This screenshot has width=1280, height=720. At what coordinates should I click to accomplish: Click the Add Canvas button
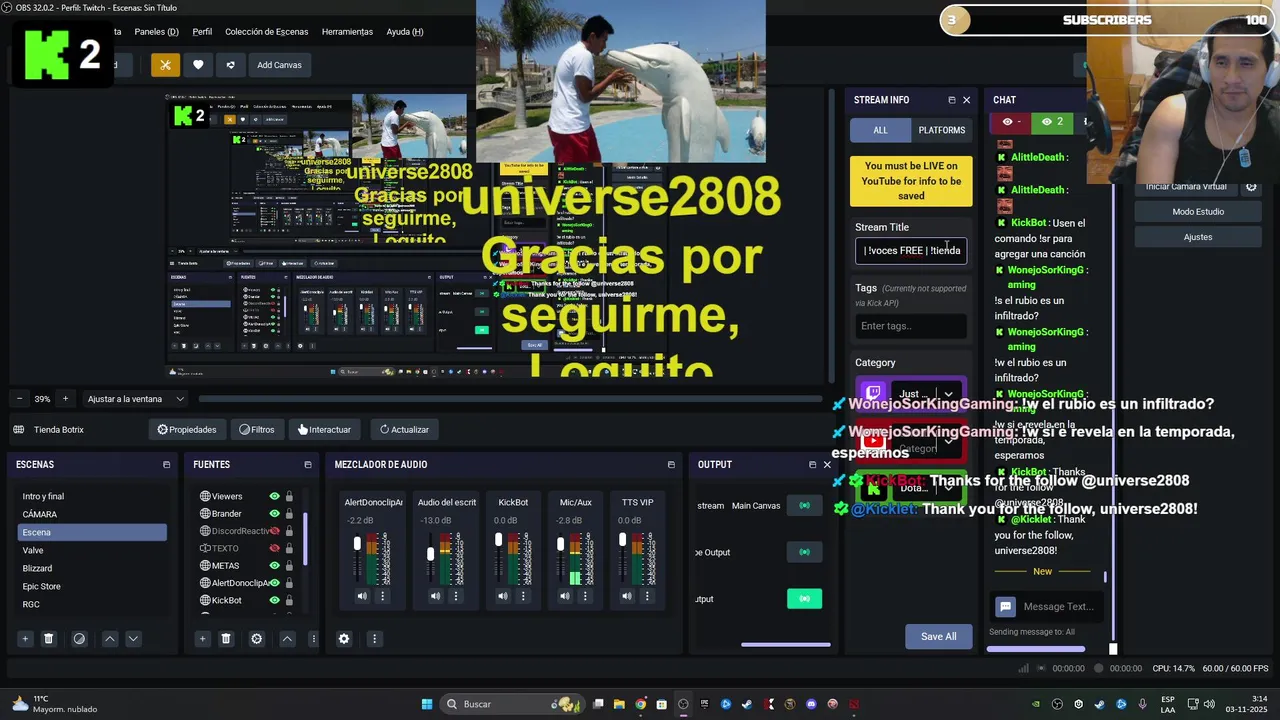click(279, 65)
